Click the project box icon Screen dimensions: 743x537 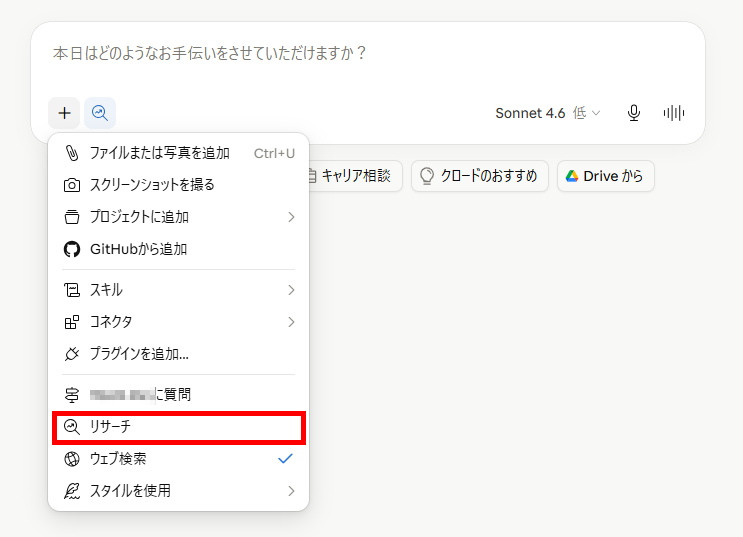click(72, 217)
